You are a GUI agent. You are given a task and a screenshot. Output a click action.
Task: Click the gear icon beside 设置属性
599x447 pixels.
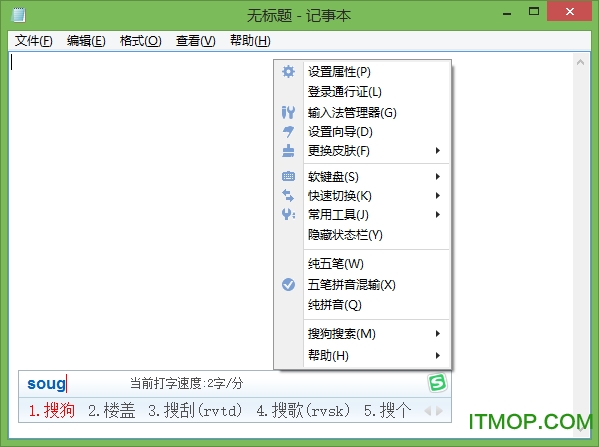[288, 71]
